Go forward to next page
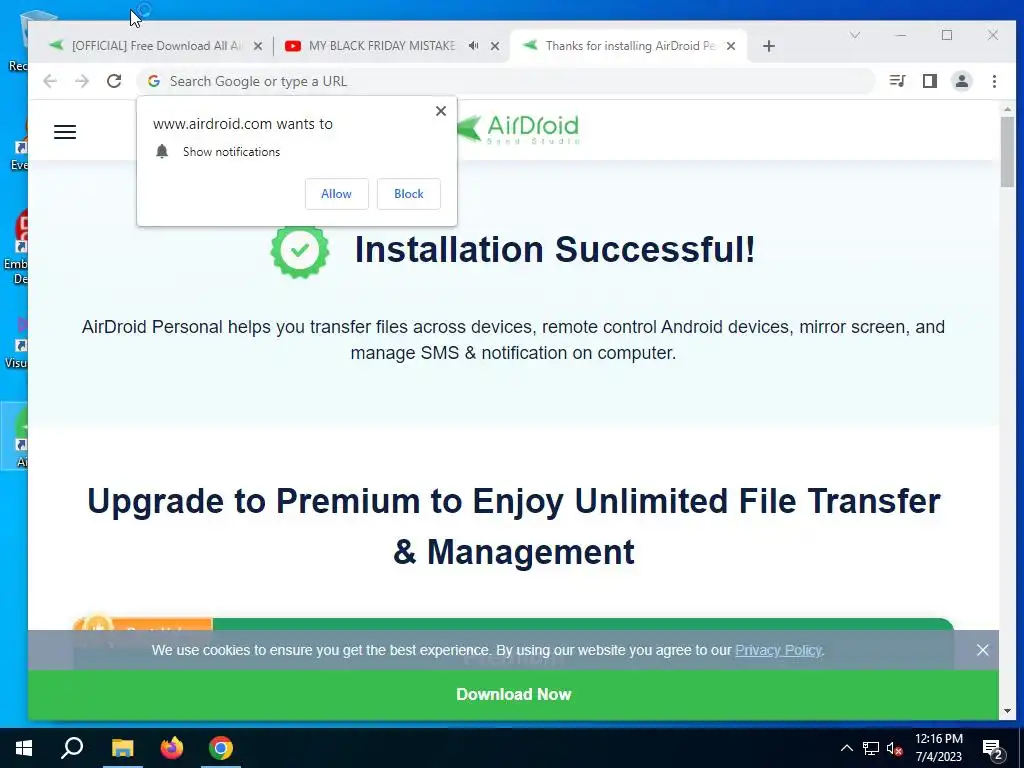The image size is (1024, 768). click(x=82, y=81)
